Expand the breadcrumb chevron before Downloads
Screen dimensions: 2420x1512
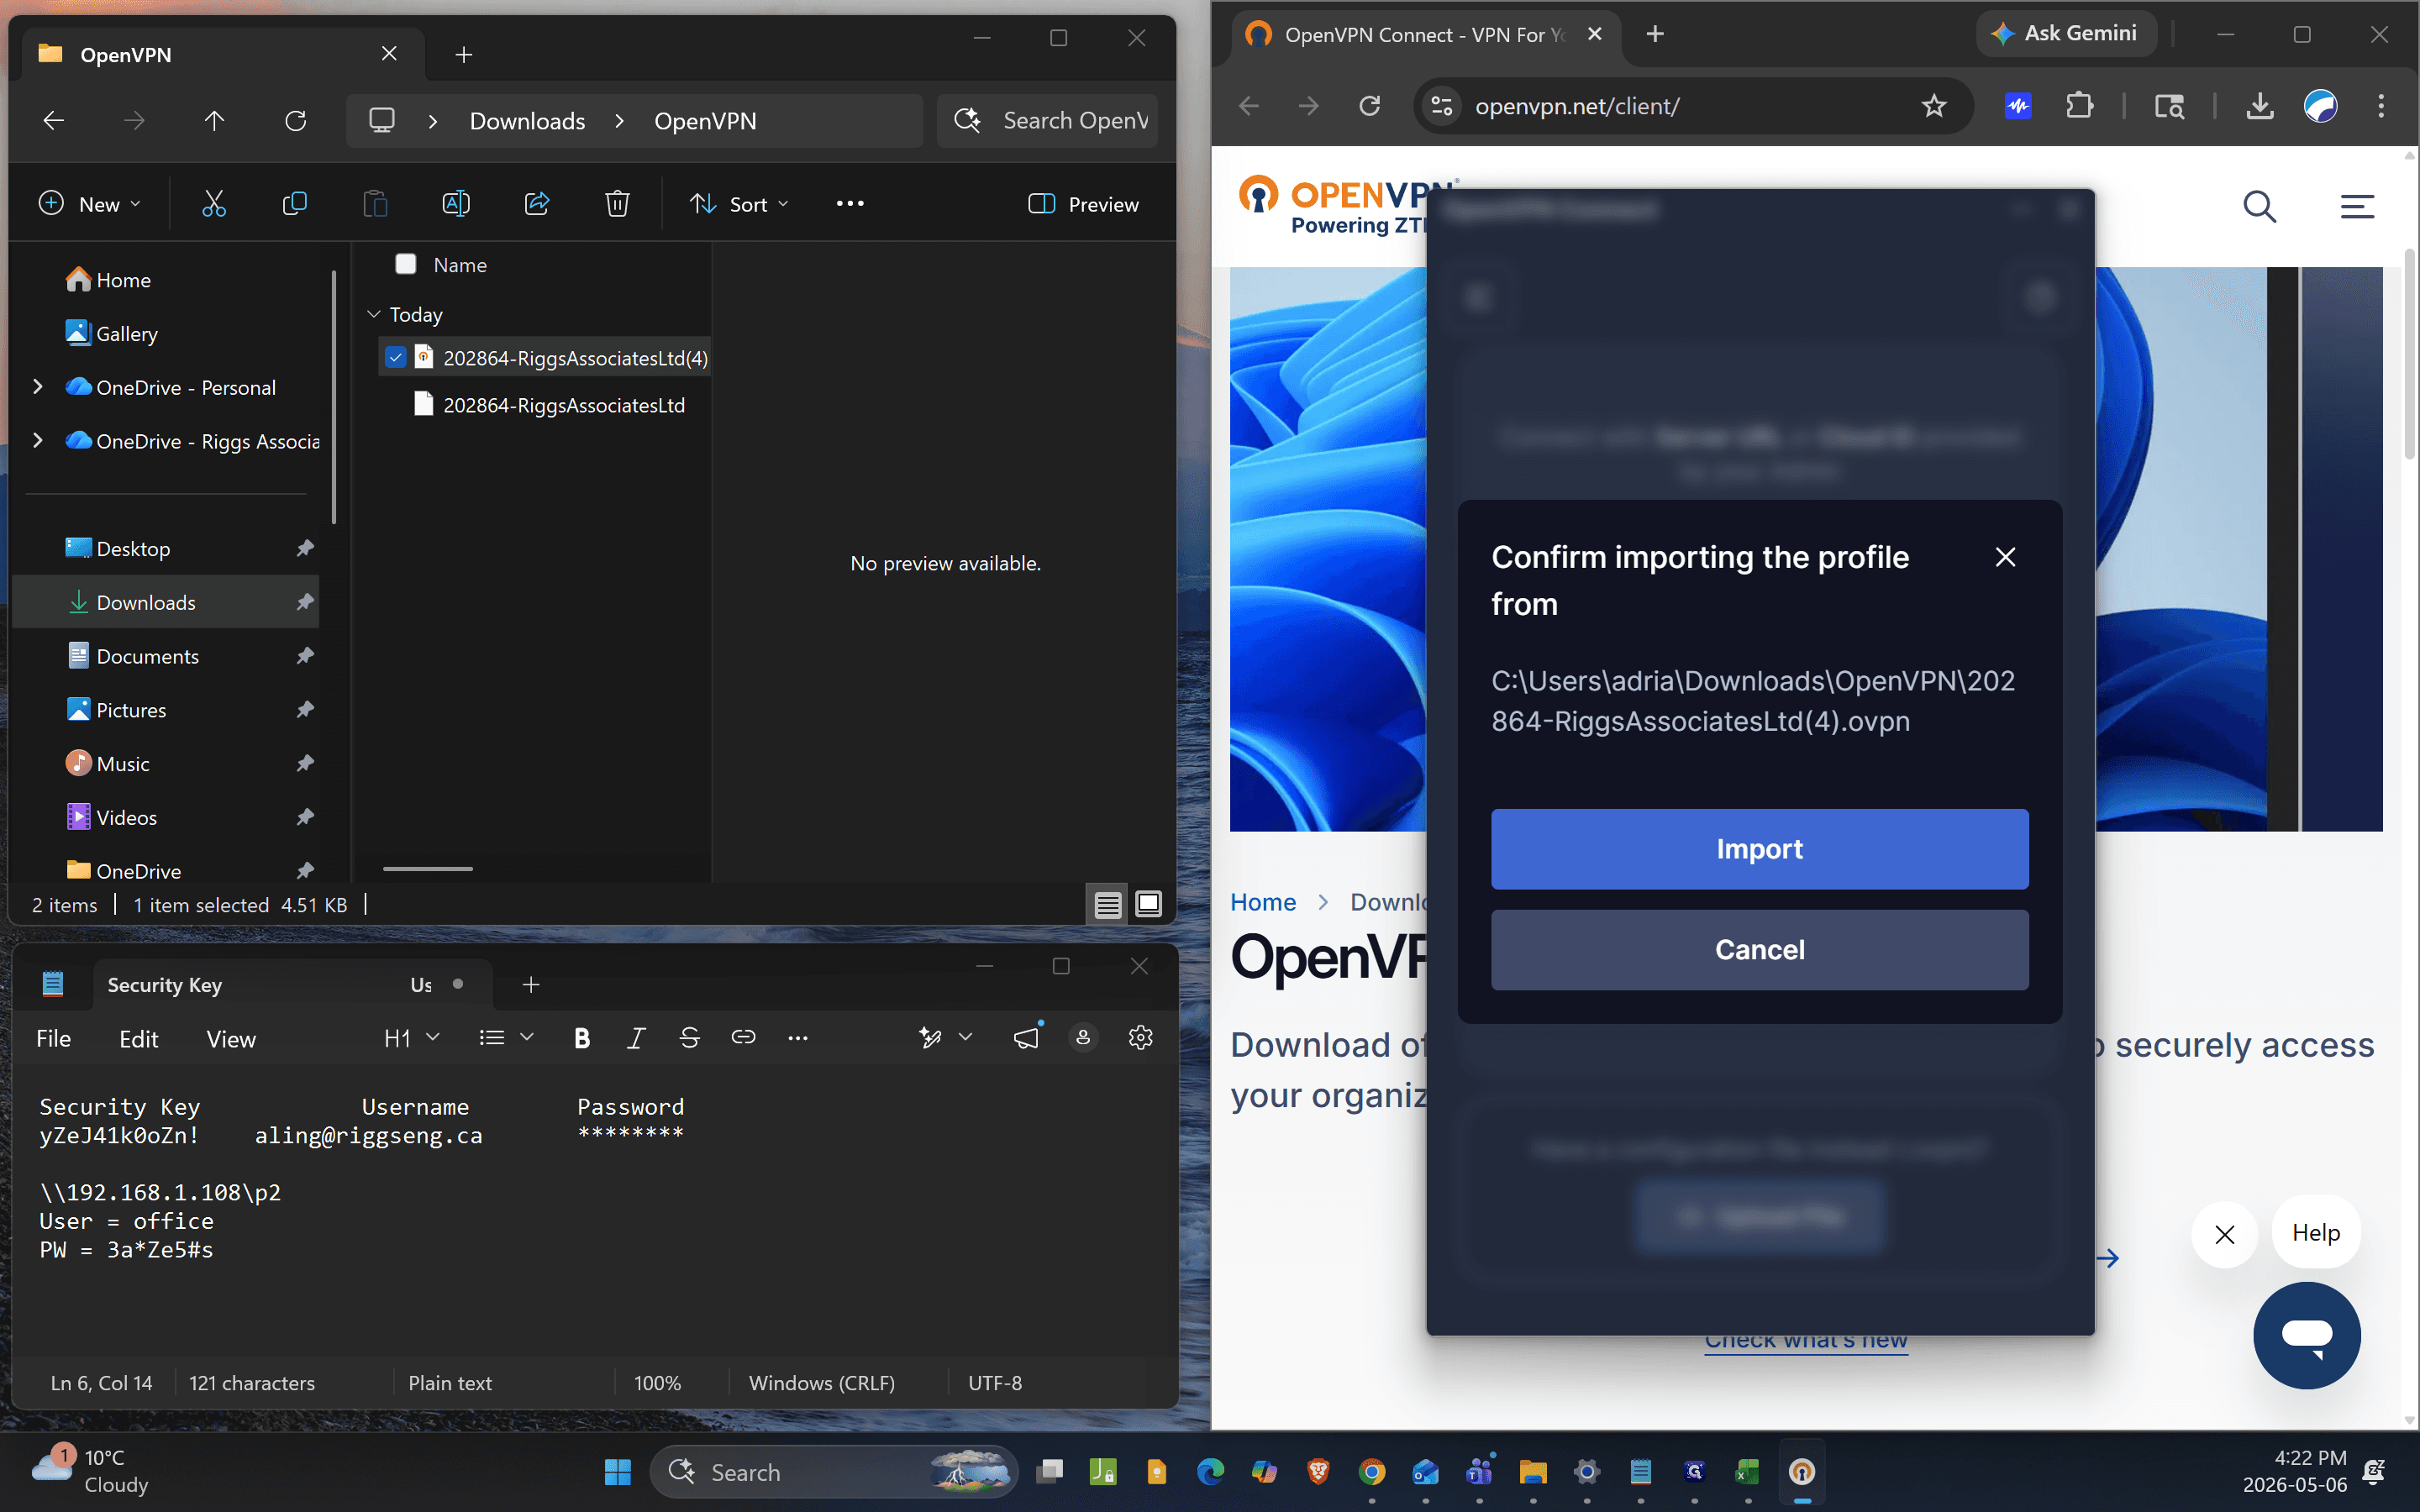coord(433,121)
